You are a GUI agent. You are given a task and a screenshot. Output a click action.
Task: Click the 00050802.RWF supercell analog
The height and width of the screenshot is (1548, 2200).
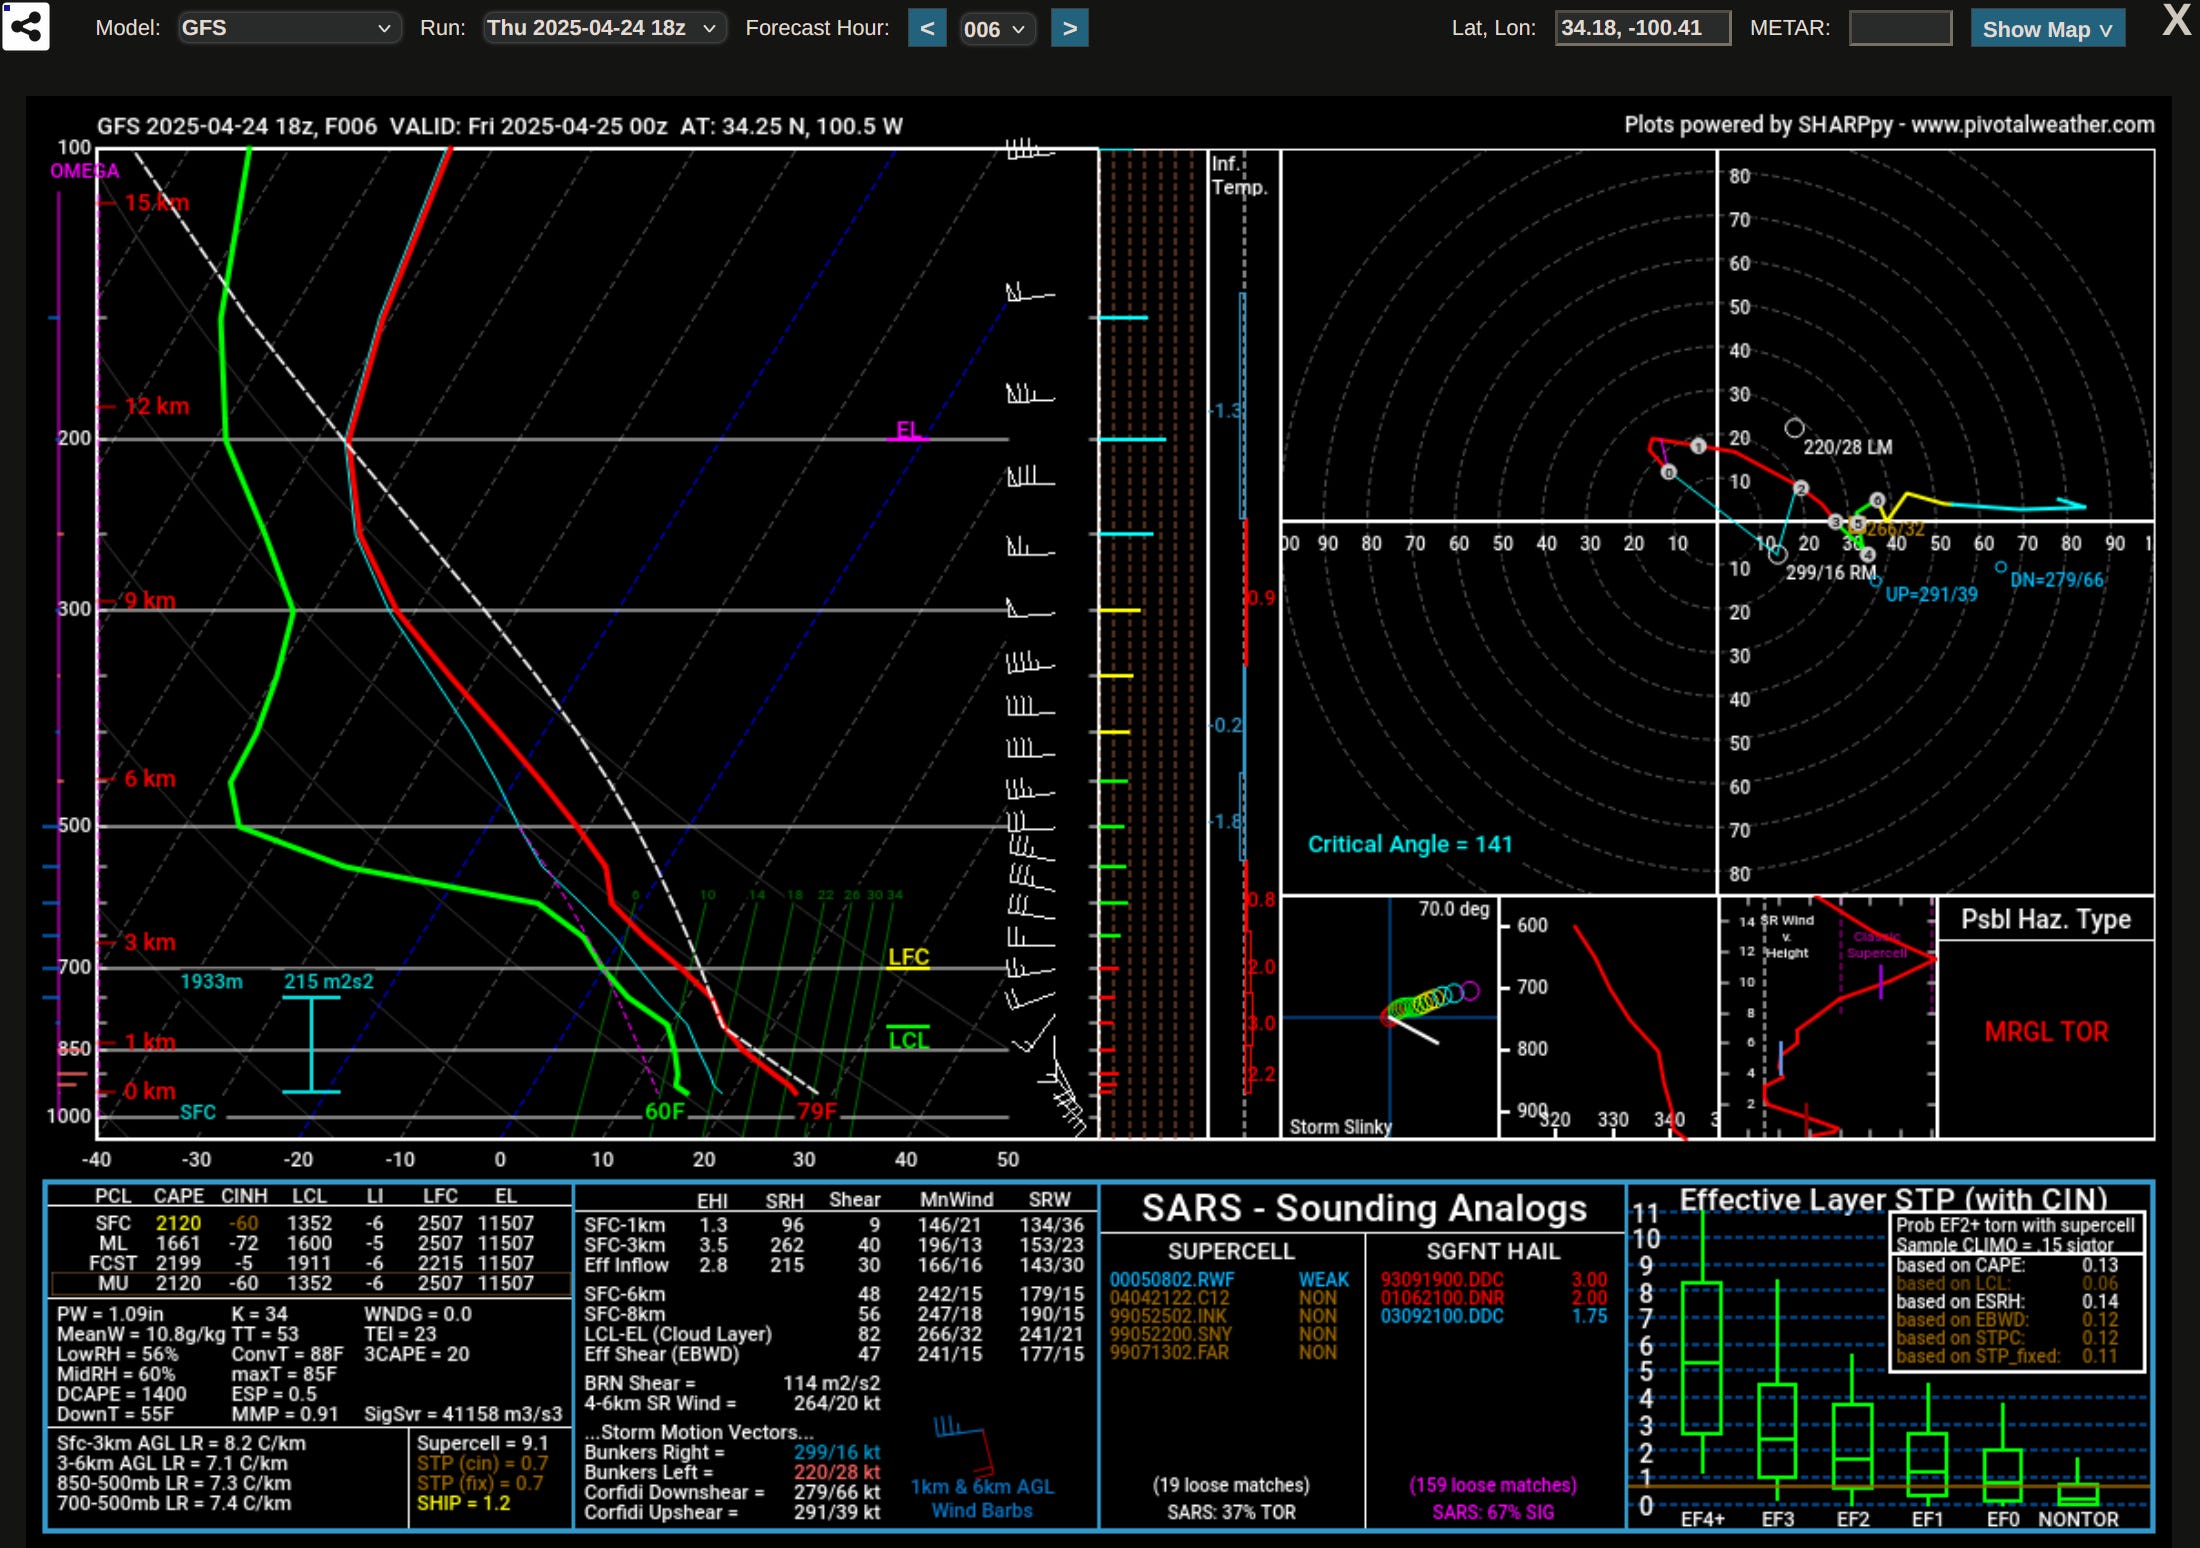coord(1171,1280)
